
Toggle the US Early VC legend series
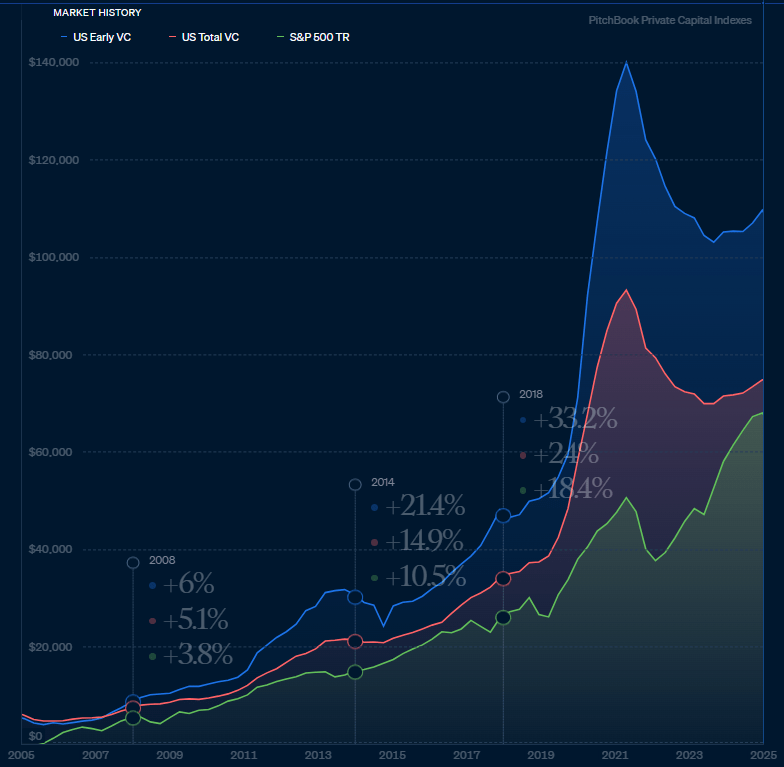102,37
